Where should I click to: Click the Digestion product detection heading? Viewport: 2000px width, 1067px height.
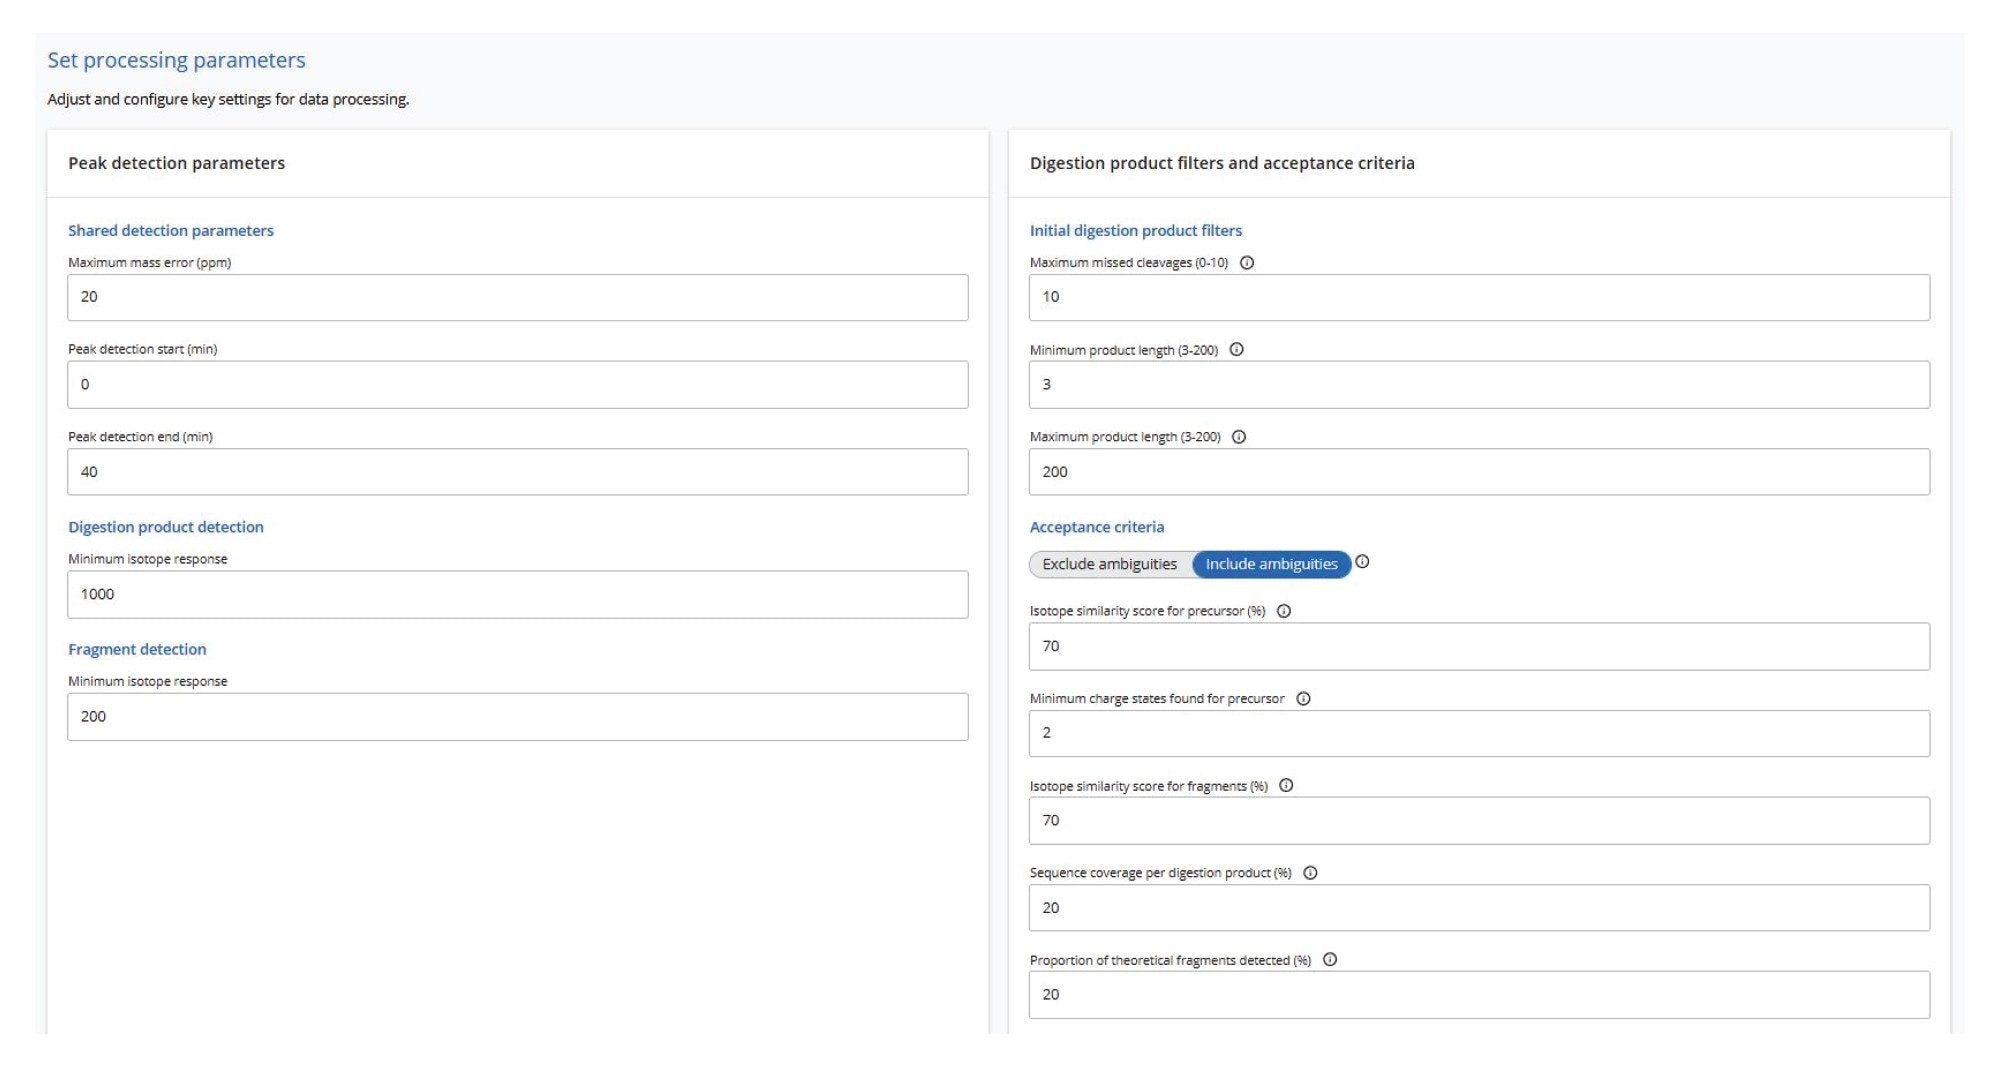(165, 526)
